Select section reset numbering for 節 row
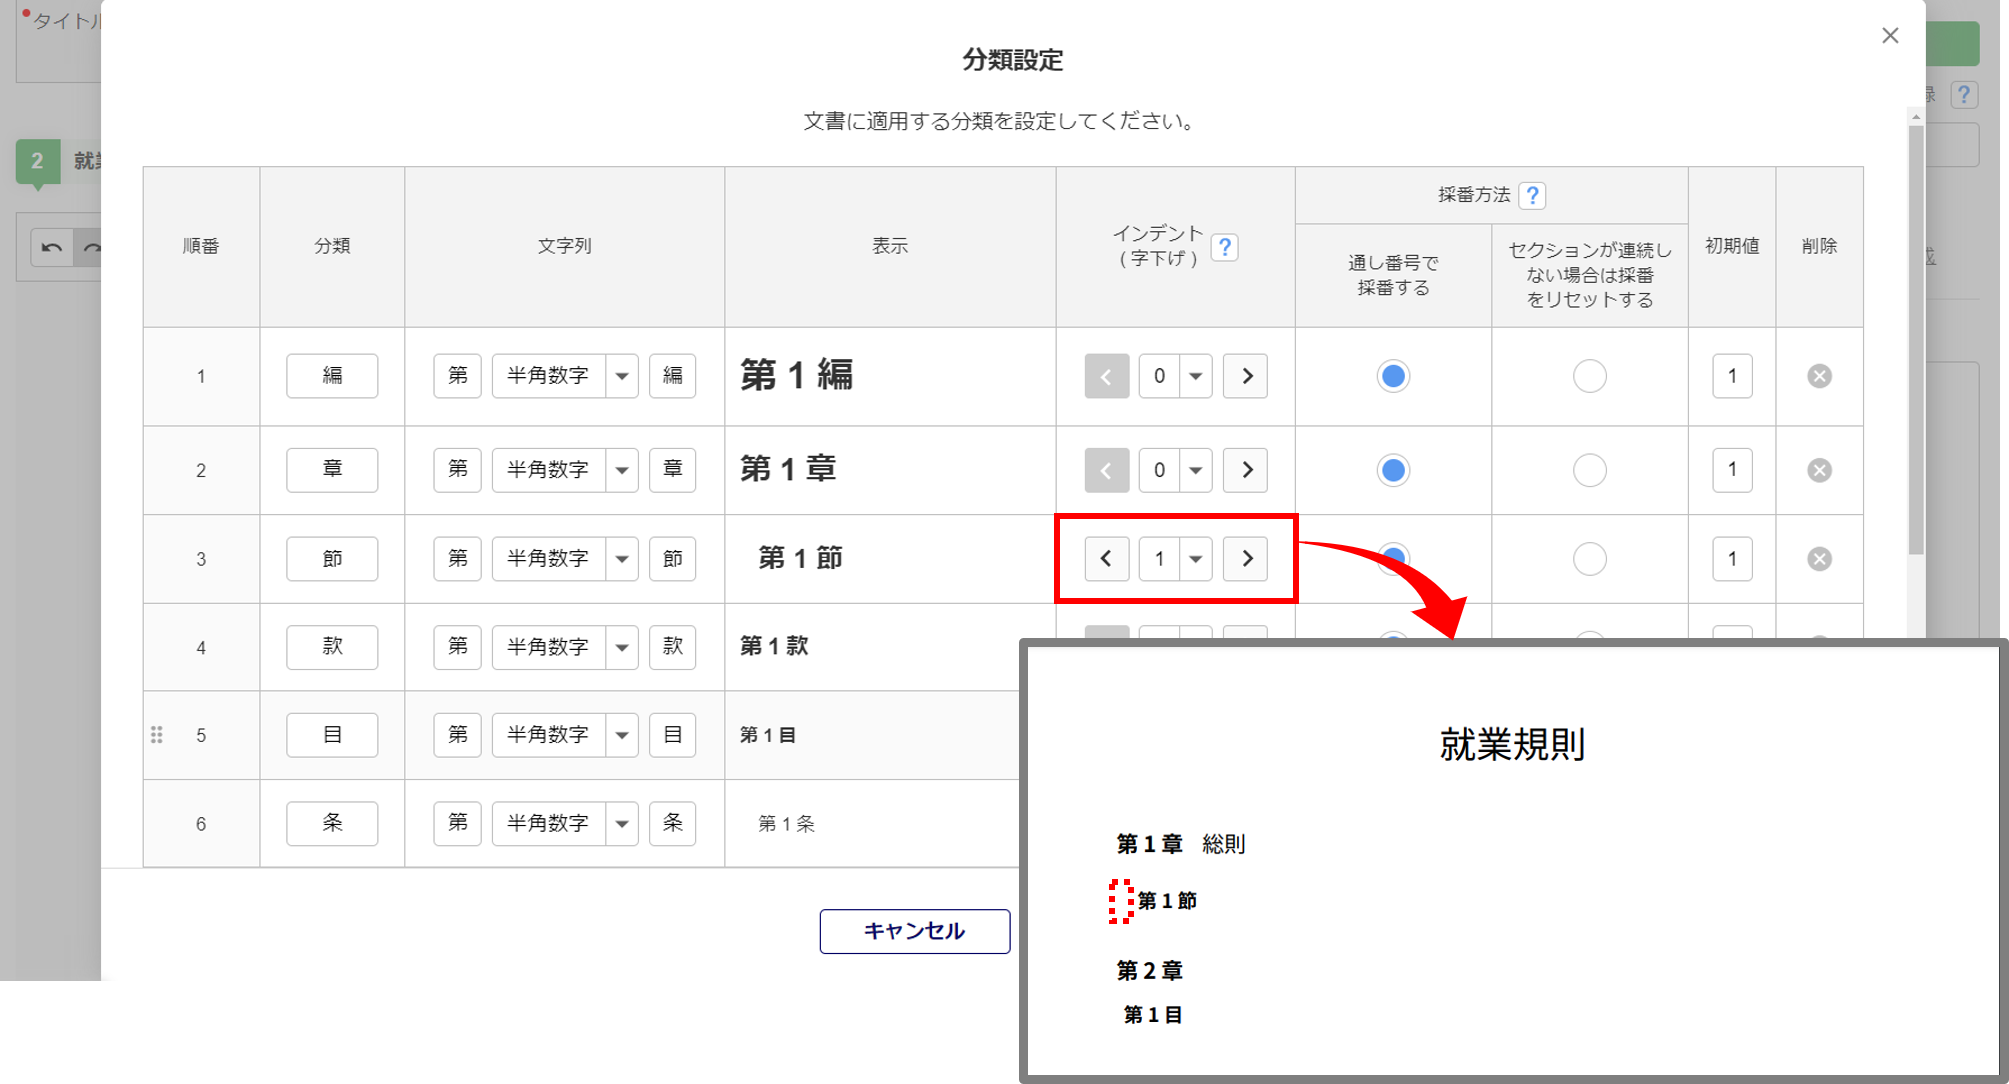2009x1084 pixels. pyautogui.click(x=1589, y=559)
